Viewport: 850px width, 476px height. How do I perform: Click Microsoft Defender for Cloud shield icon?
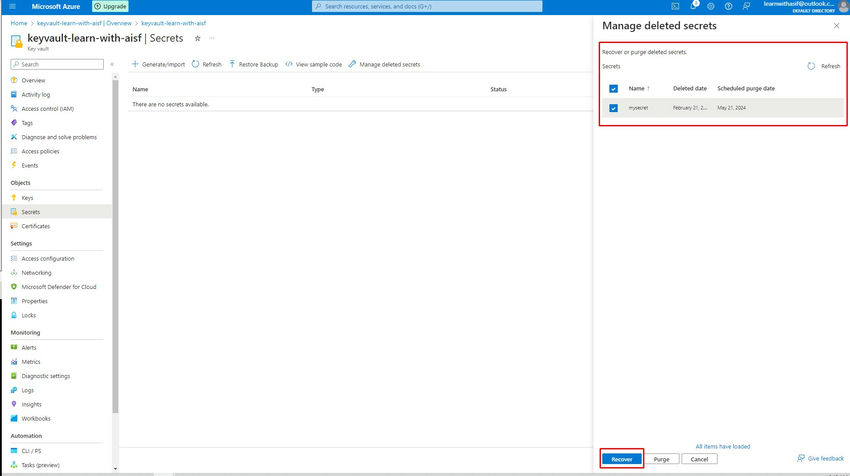[x=14, y=286]
